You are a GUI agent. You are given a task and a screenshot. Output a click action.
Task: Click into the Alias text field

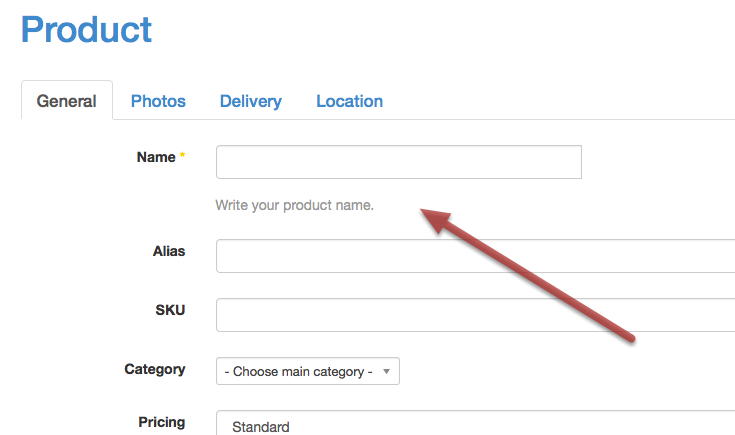click(475, 255)
